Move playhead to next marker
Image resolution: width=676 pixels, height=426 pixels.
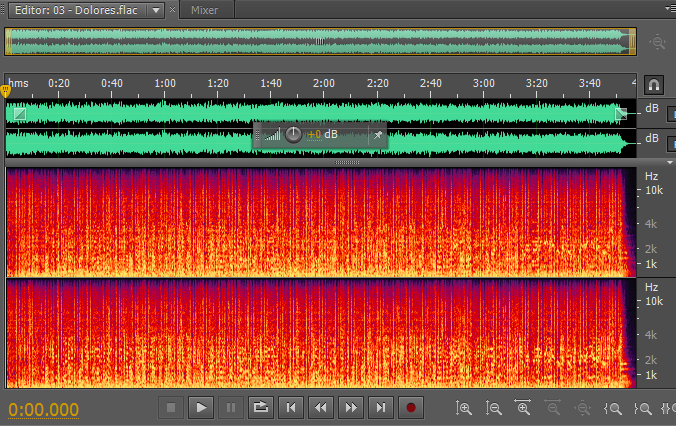(x=381, y=408)
